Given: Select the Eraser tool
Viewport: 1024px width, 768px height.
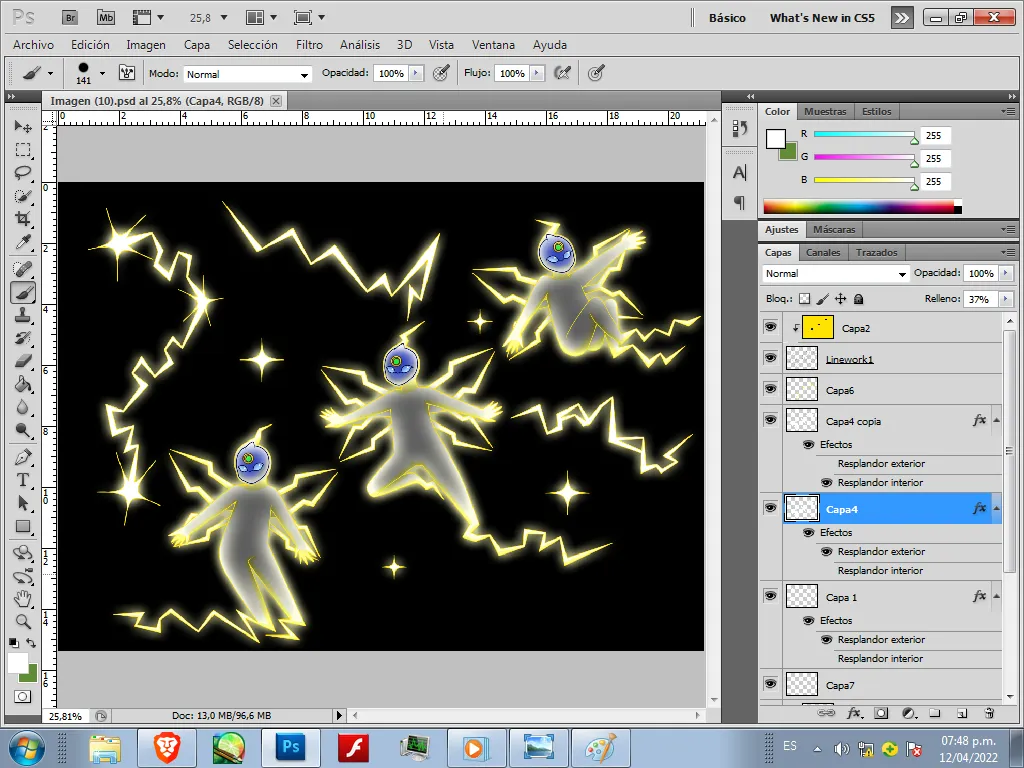Looking at the screenshot, I should tap(23, 360).
